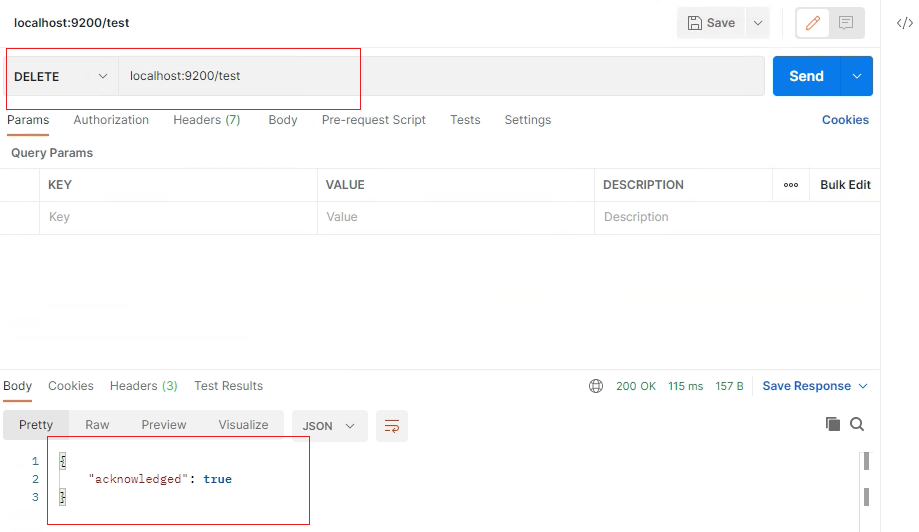Image resolution: width=919 pixels, height=532 pixels.
Task: Click the Save button
Action: [711, 23]
